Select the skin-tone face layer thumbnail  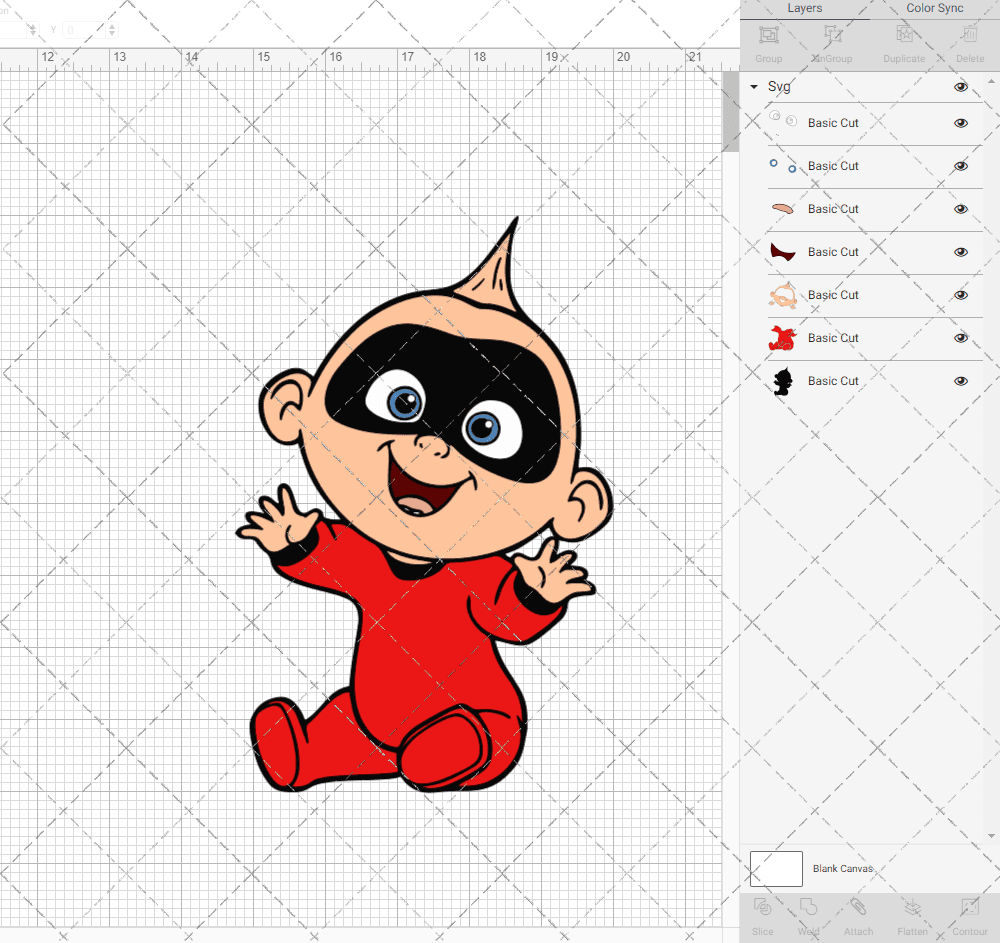783,295
